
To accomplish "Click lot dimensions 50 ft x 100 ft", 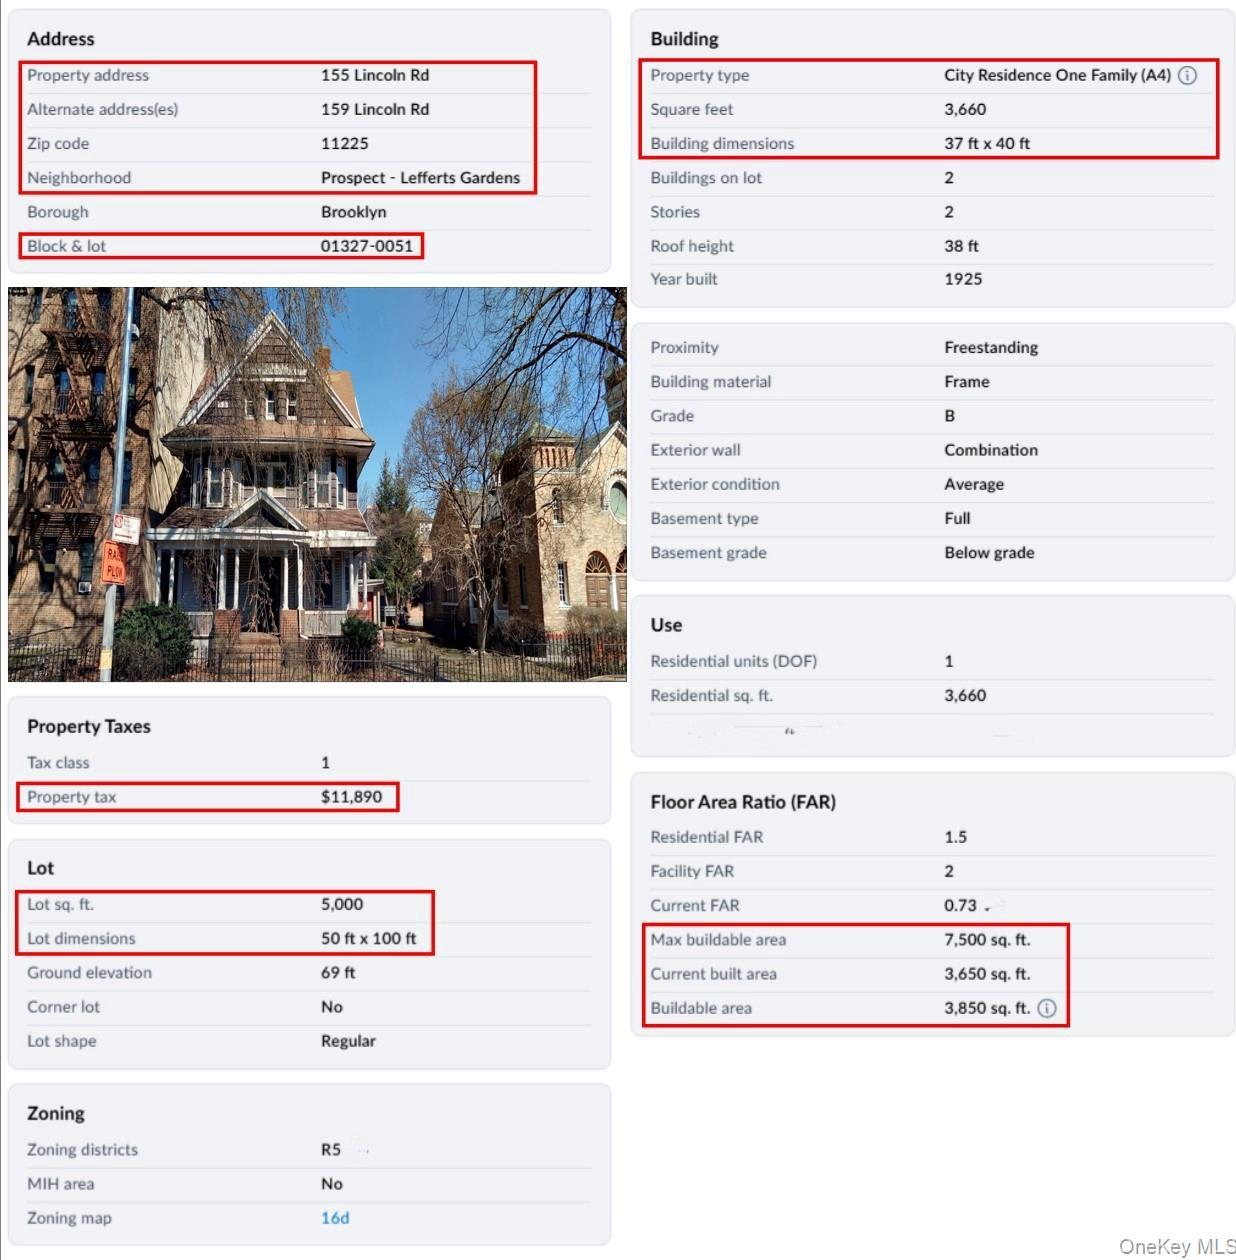I will click(369, 938).
